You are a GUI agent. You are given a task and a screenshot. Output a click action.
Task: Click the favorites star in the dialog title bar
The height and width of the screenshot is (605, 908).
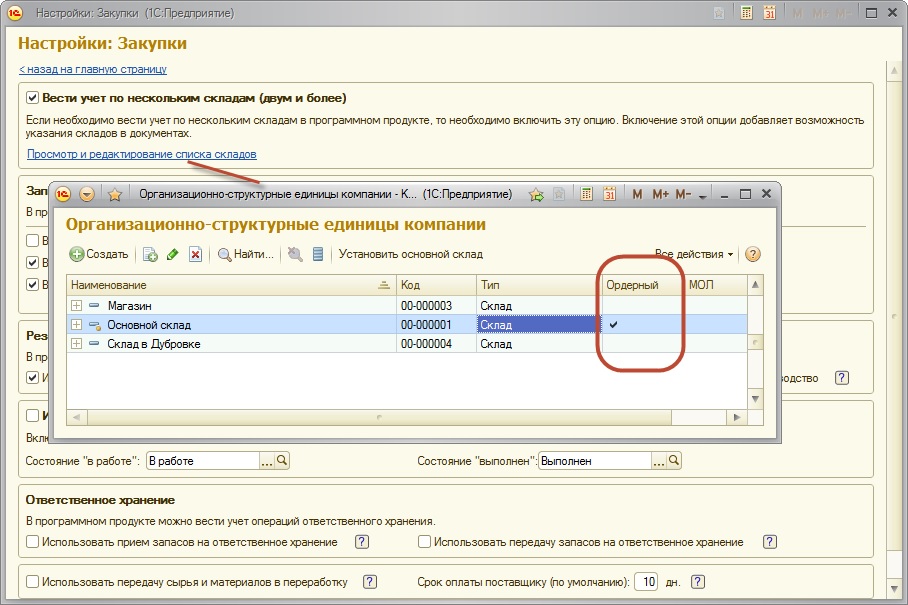coord(114,194)
